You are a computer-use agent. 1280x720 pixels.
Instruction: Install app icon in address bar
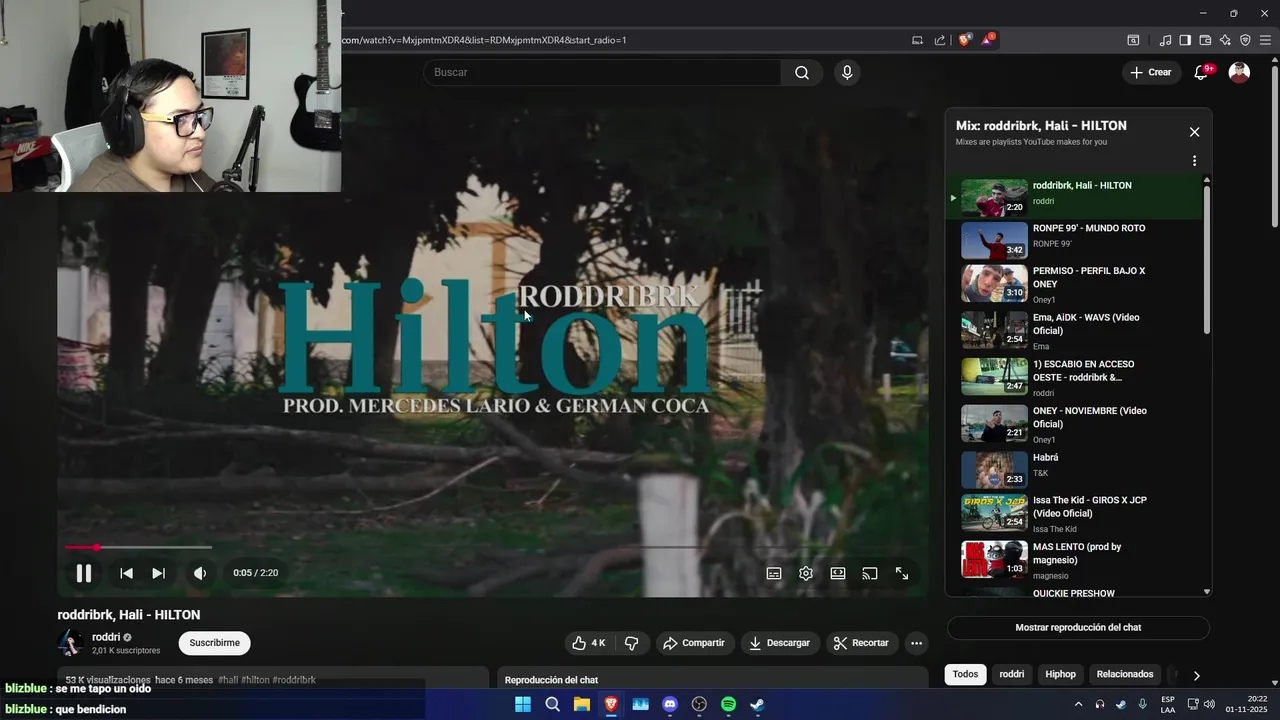click(x=917, y=40)
